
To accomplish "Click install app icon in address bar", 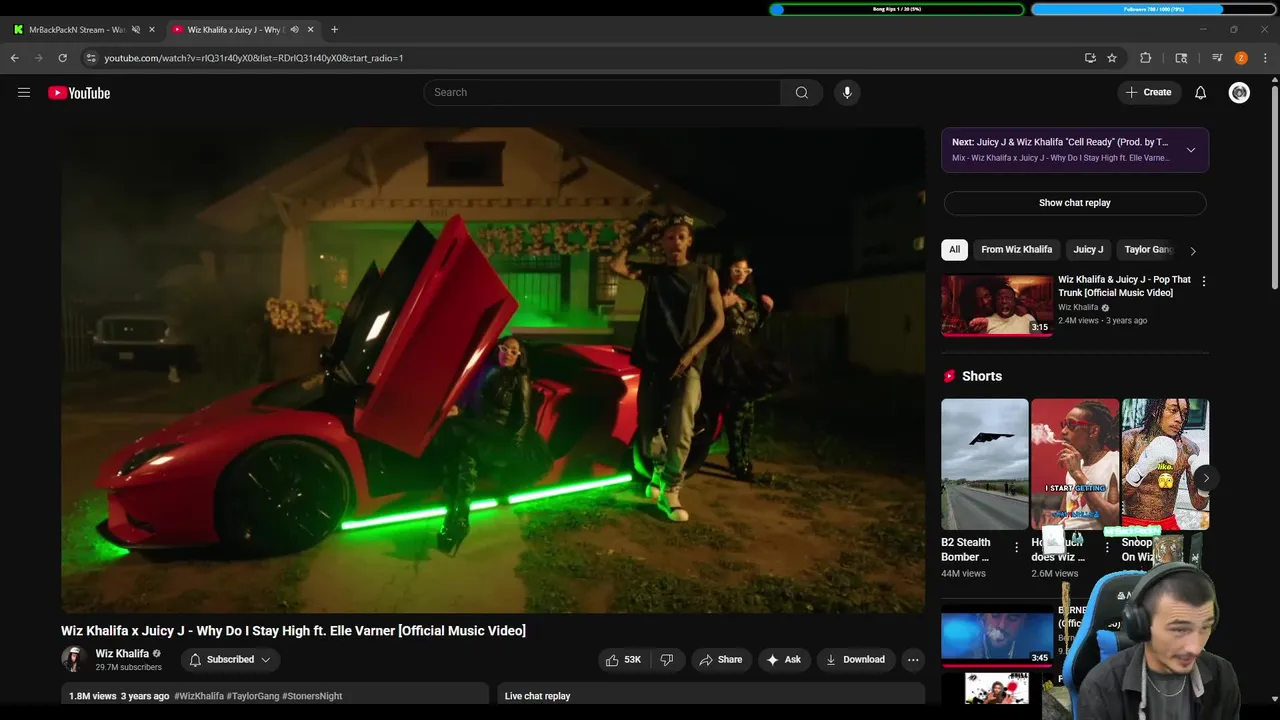I will (x=1090, y=58).
